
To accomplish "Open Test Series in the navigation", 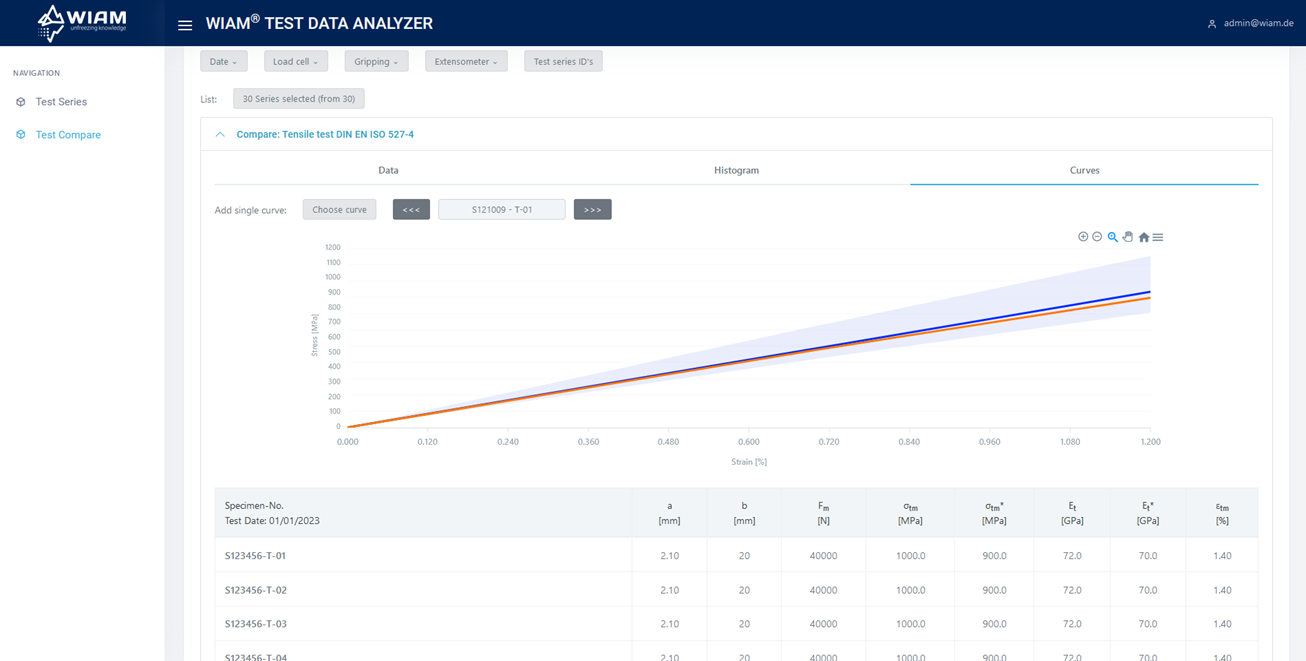I will pos(61,102).
